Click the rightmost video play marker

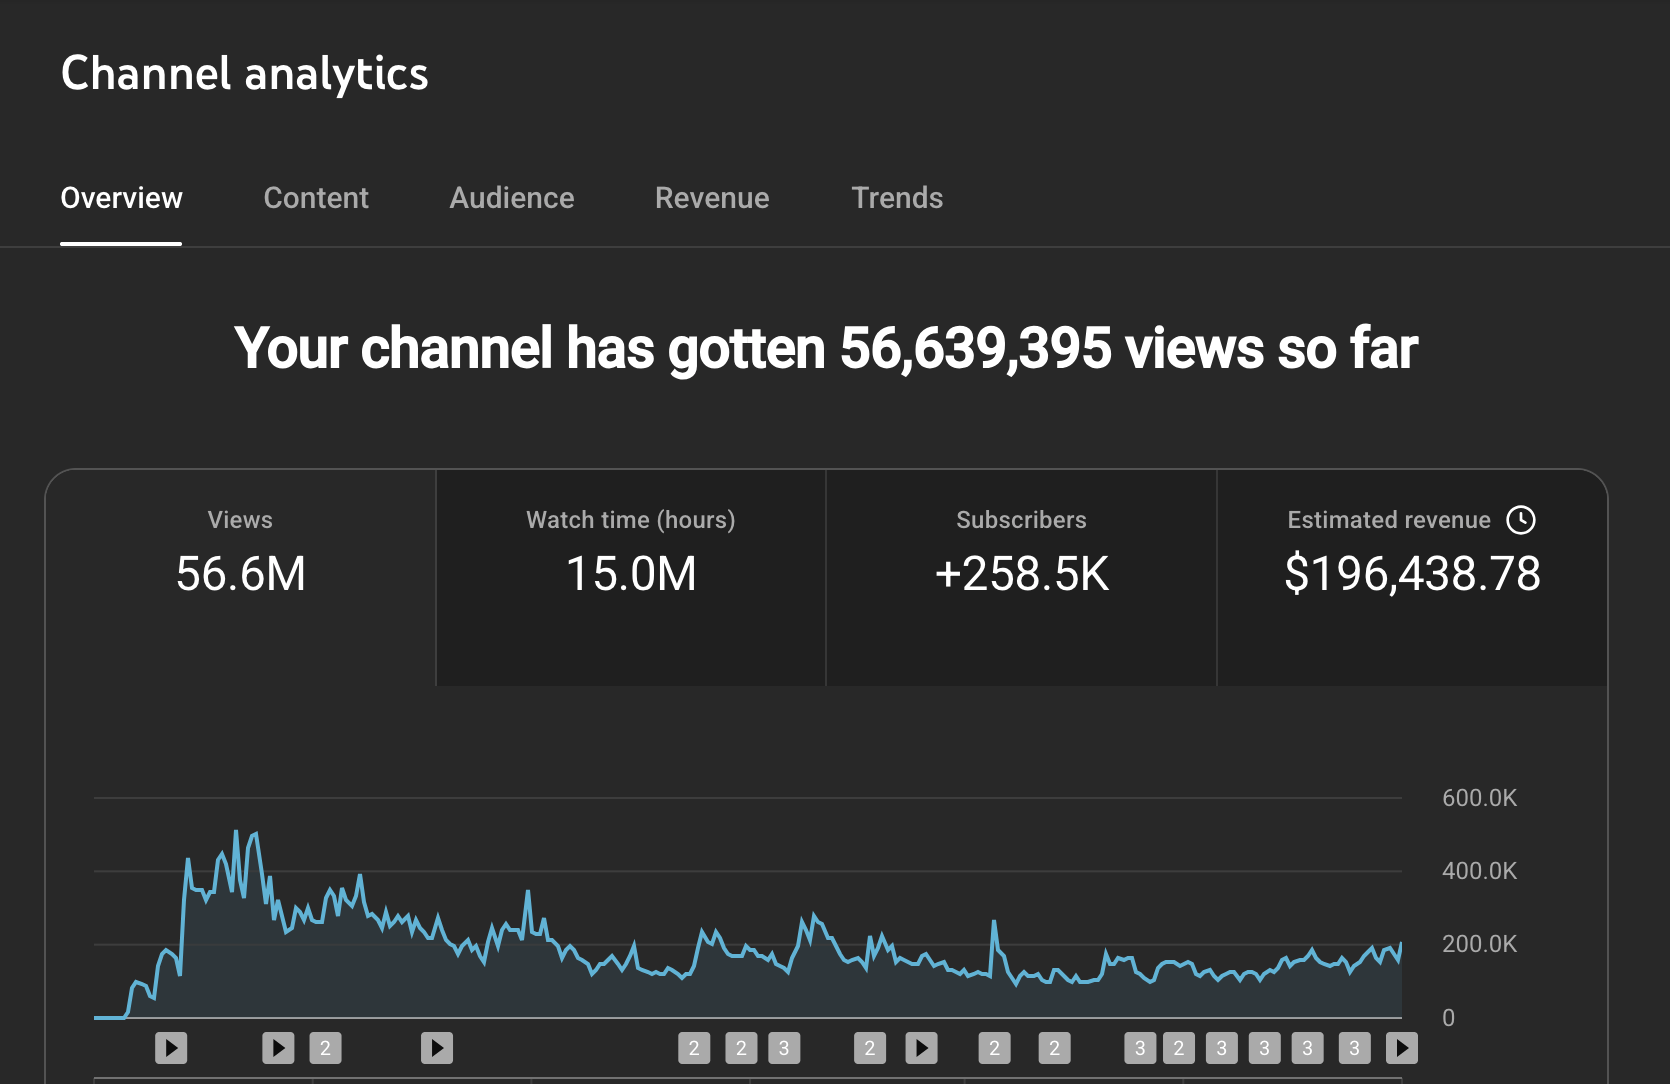tap(1402, 1048)
